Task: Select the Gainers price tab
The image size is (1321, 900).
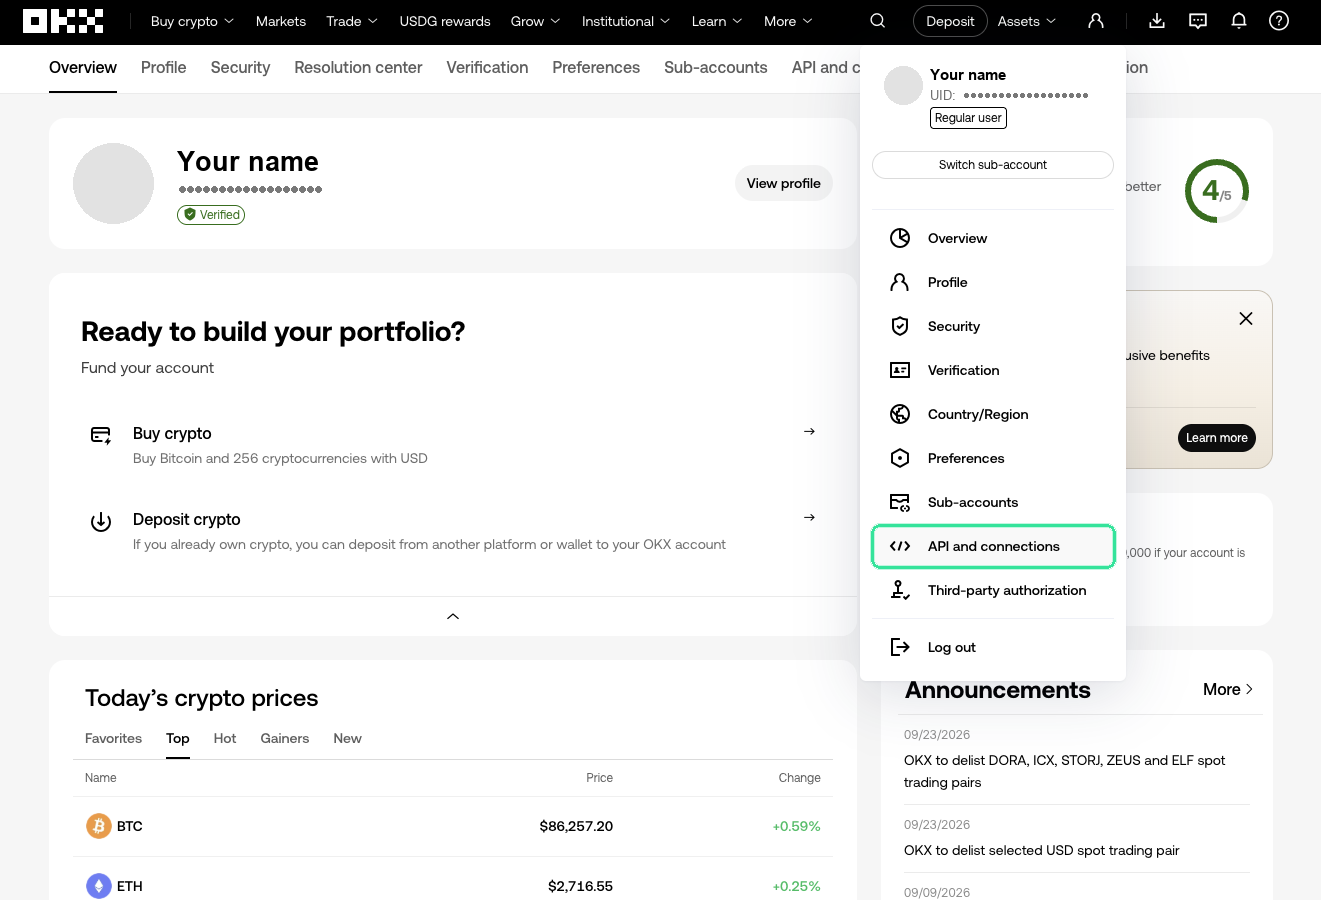Action: (285, 738)
